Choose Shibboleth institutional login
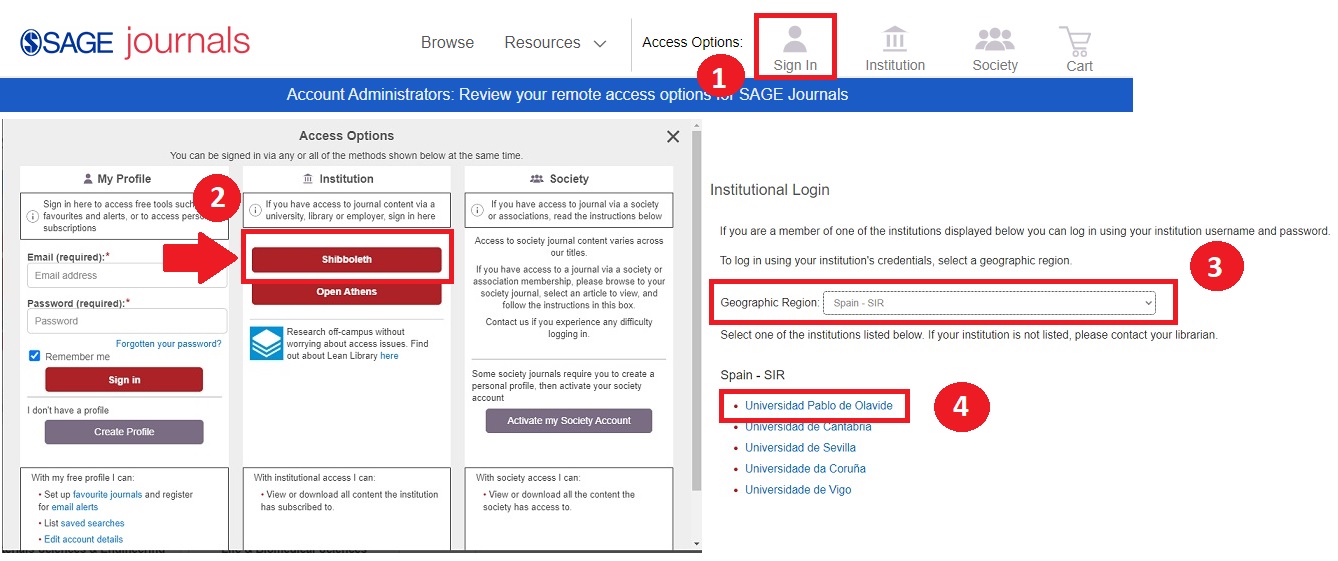This screenshot has width=1338, height=561. click(x=346, y=259)
